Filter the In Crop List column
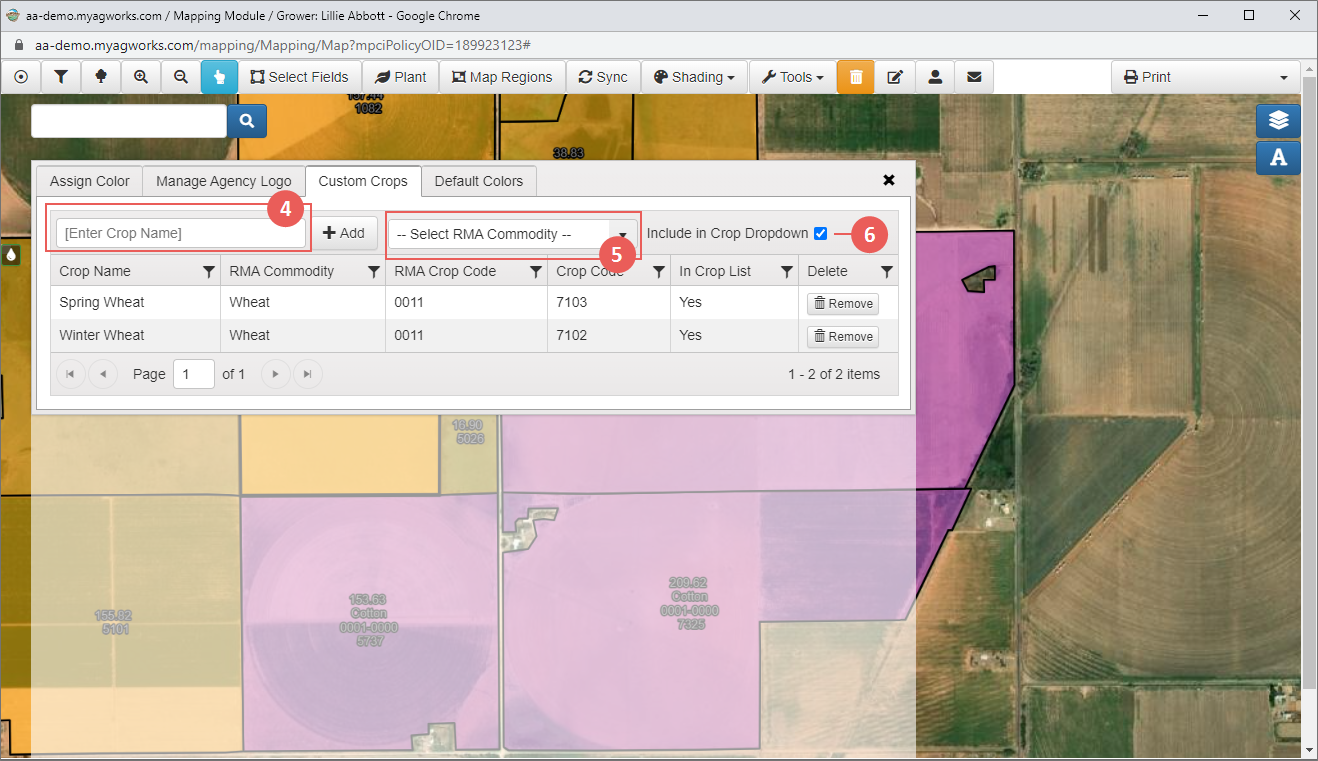1318x761 pixels. (x=787, y=271)
